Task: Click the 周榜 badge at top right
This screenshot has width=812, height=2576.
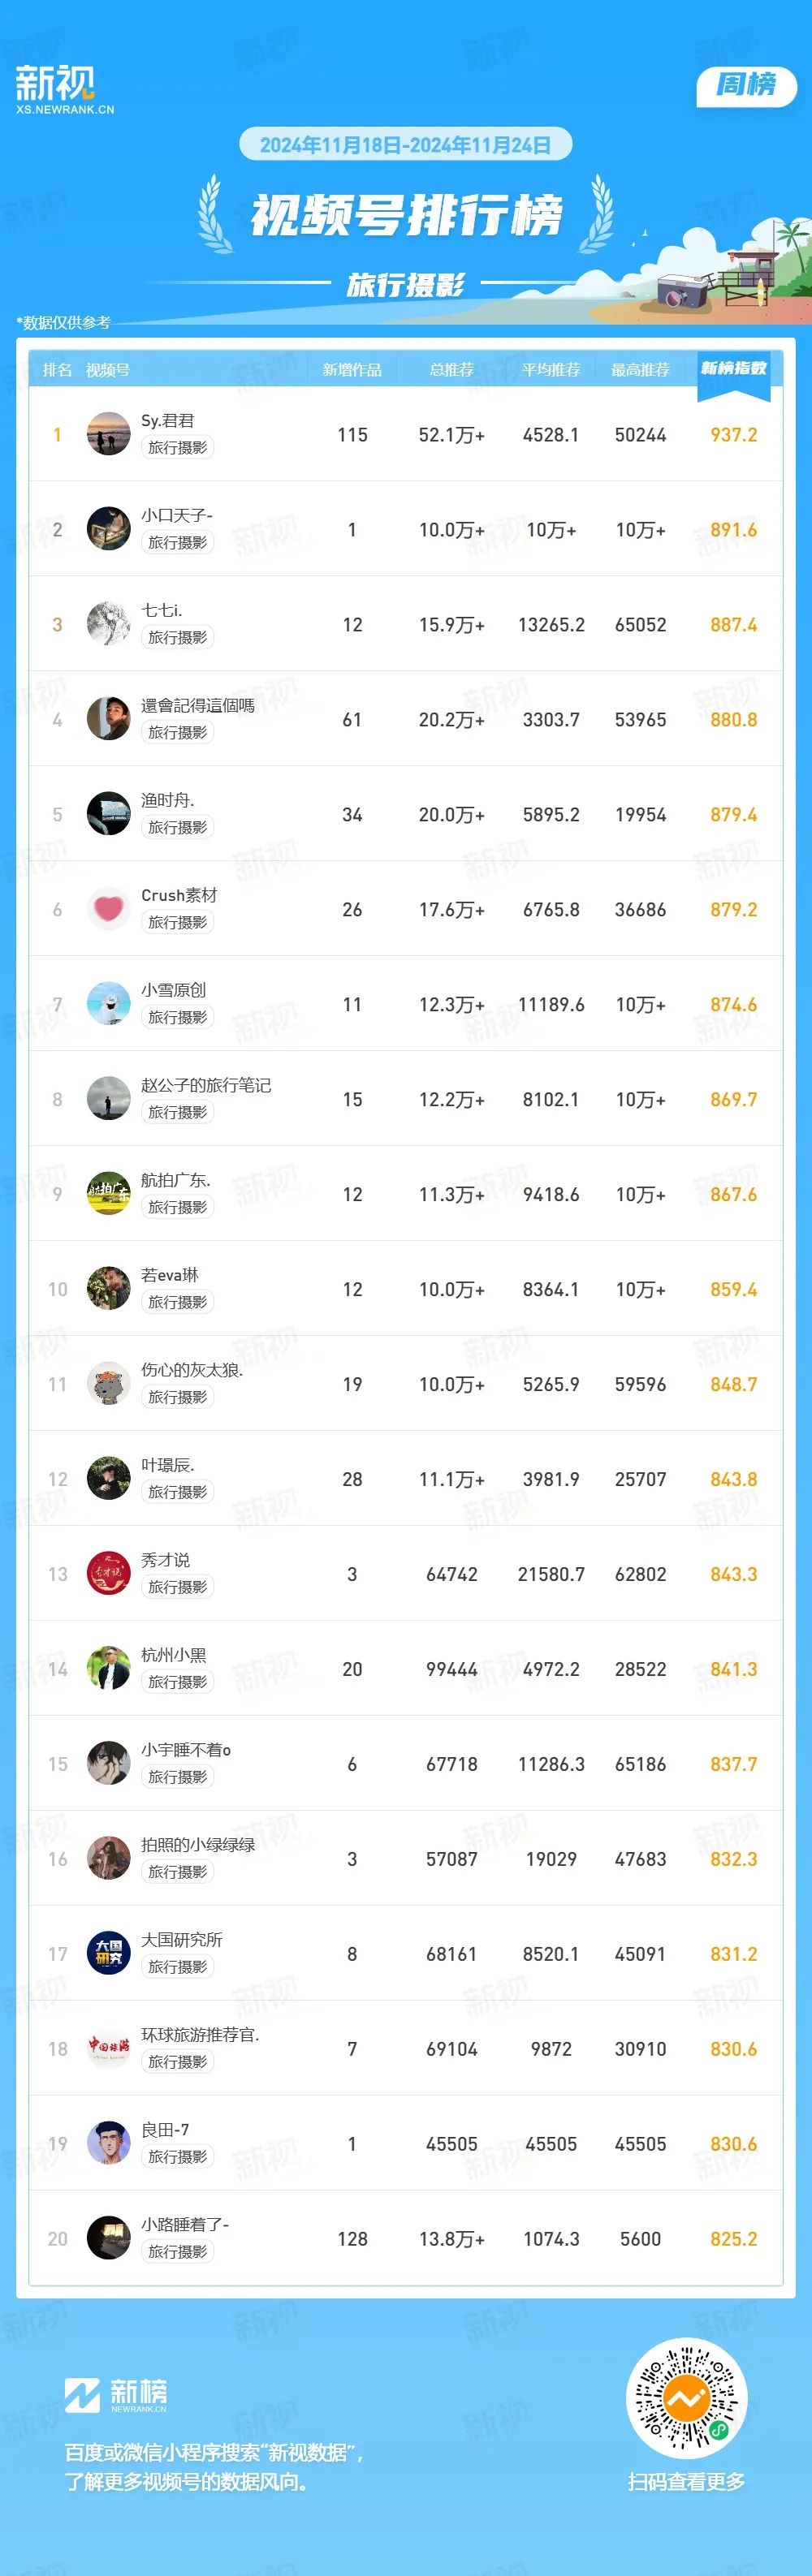Action: click(x=746, y=85)
